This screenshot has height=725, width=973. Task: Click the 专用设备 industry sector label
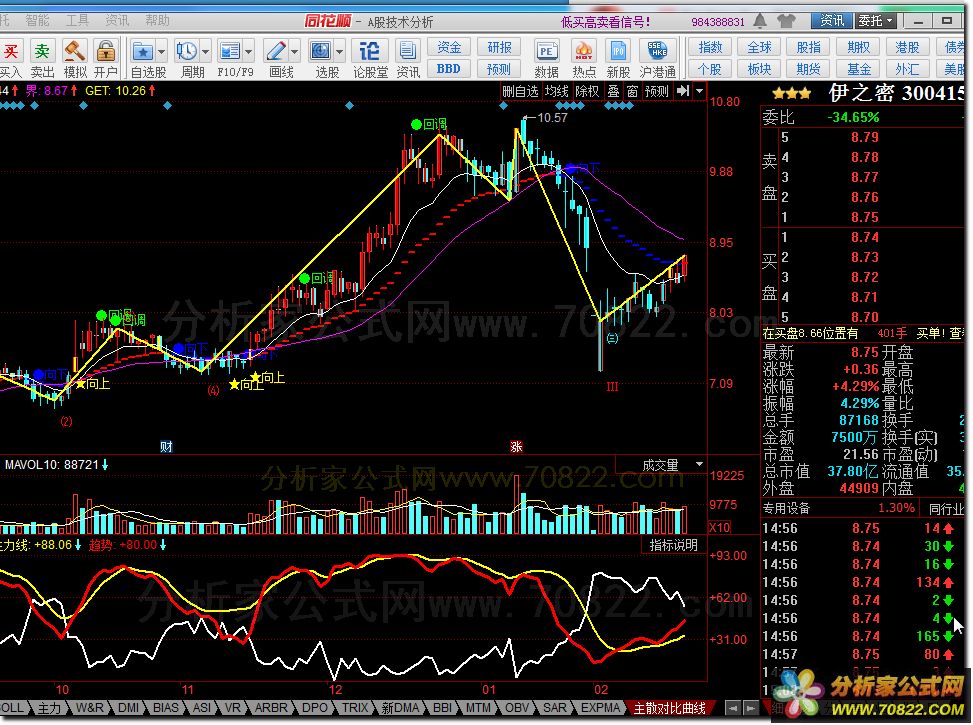point(786,508)
